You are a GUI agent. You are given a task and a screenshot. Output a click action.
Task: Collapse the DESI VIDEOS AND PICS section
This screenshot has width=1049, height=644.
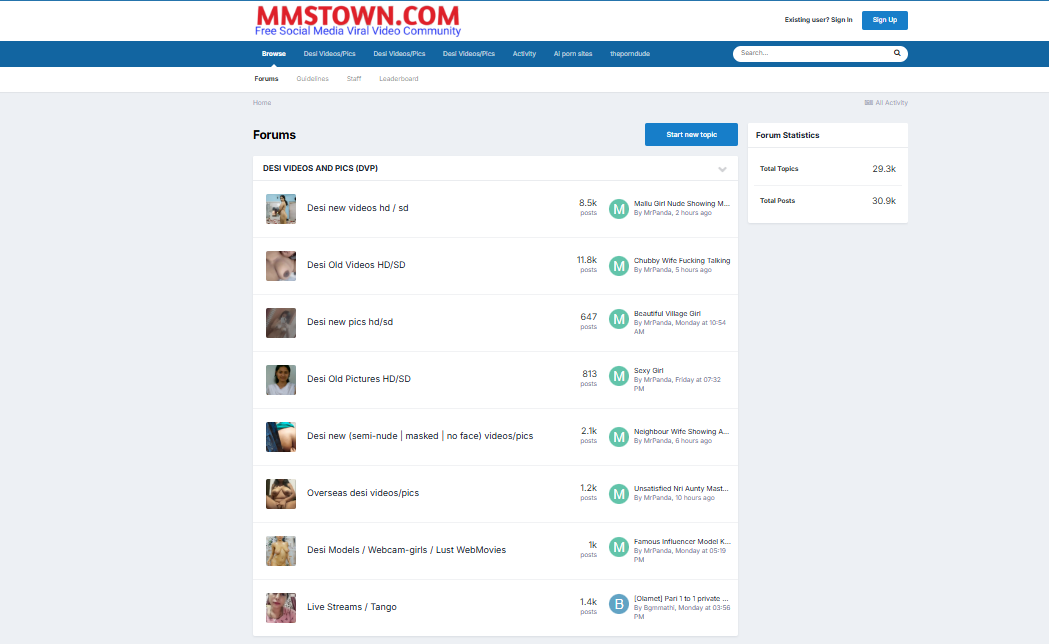tap(722, 169)
